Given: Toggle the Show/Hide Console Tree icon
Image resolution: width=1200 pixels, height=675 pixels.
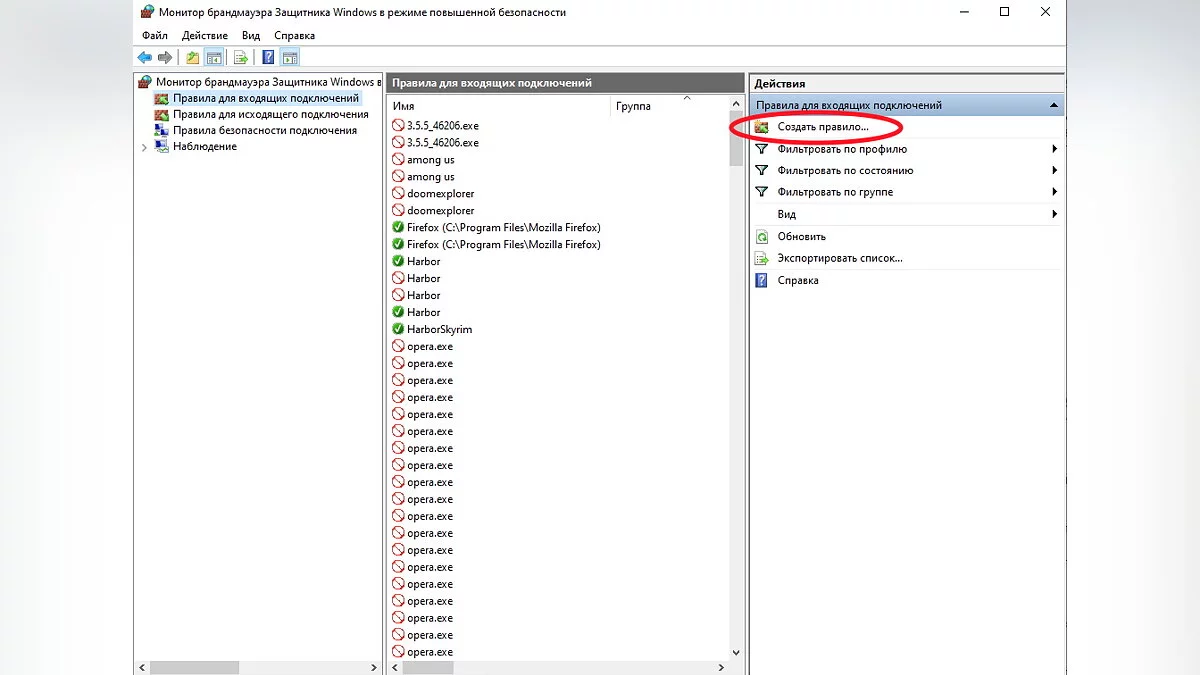Looking at the screenshot, I should pyautogui.click(x=213, y=57).
